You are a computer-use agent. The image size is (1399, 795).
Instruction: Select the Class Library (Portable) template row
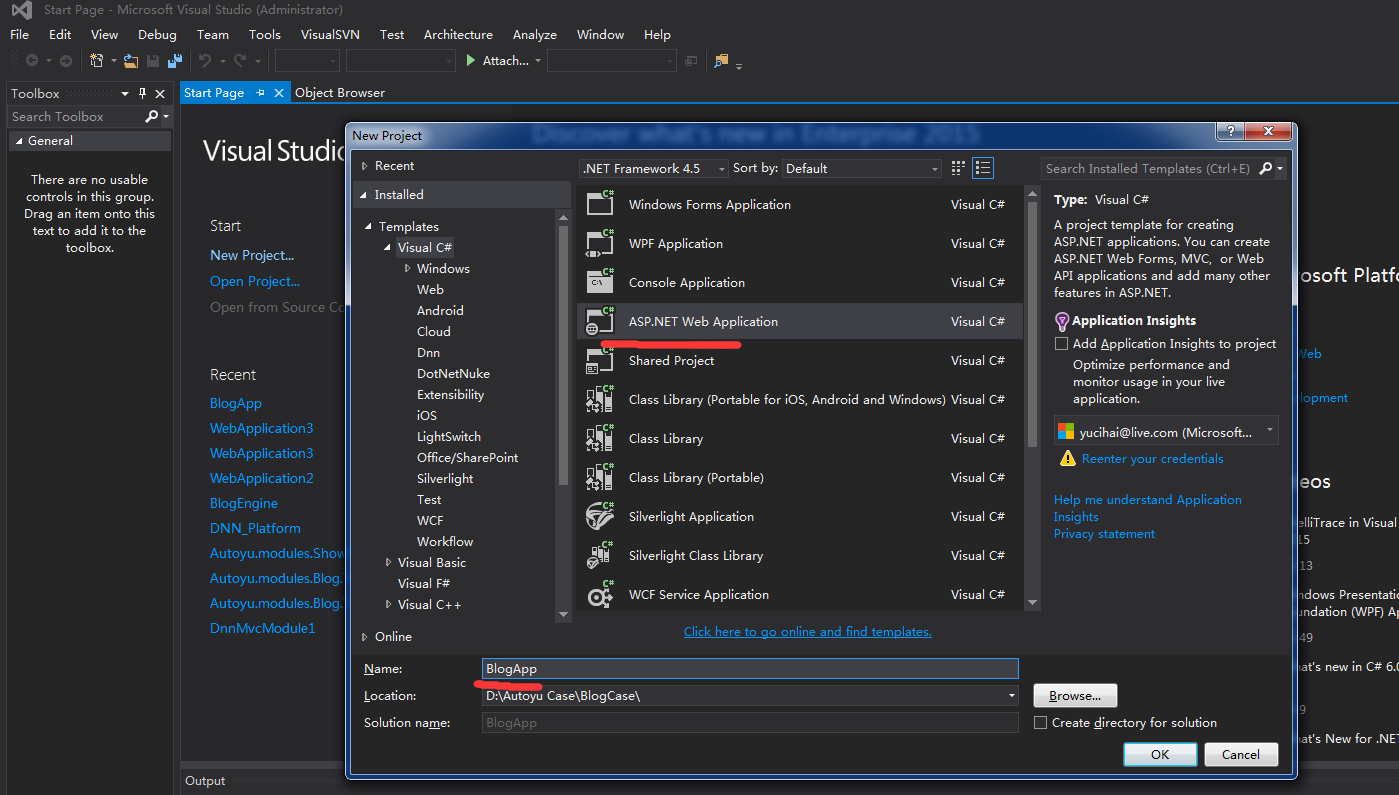click(x=801, y=477)
